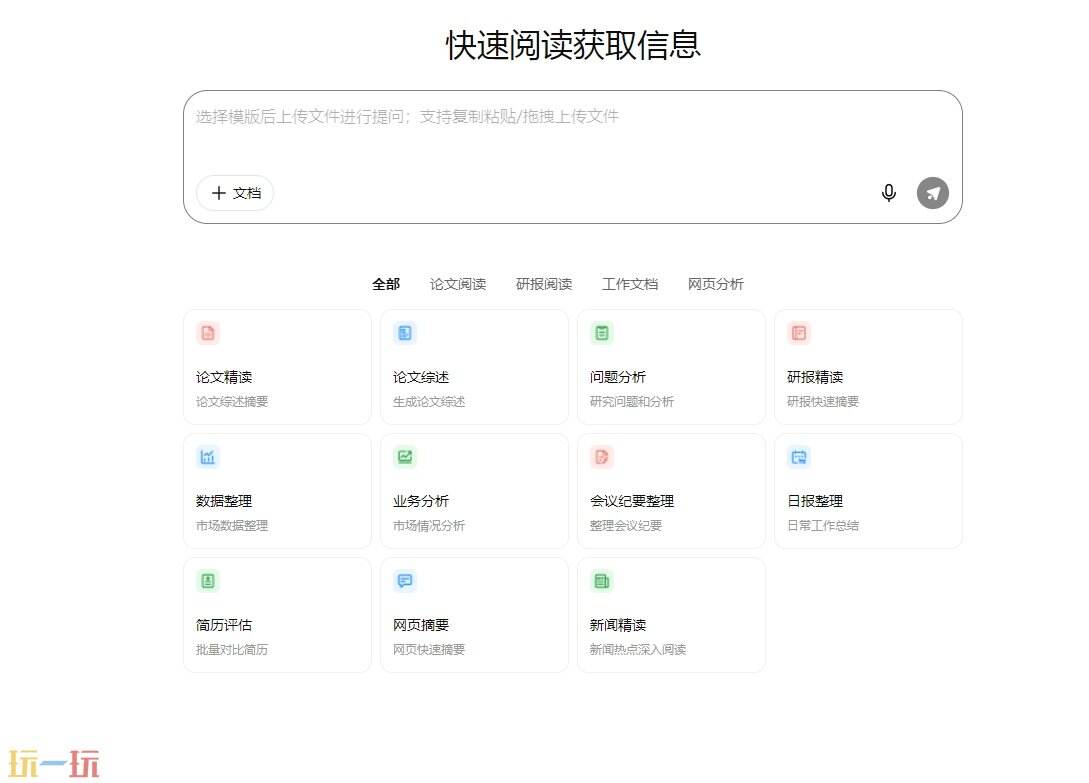Open the 工作文档 tab

tap(630, 284)
